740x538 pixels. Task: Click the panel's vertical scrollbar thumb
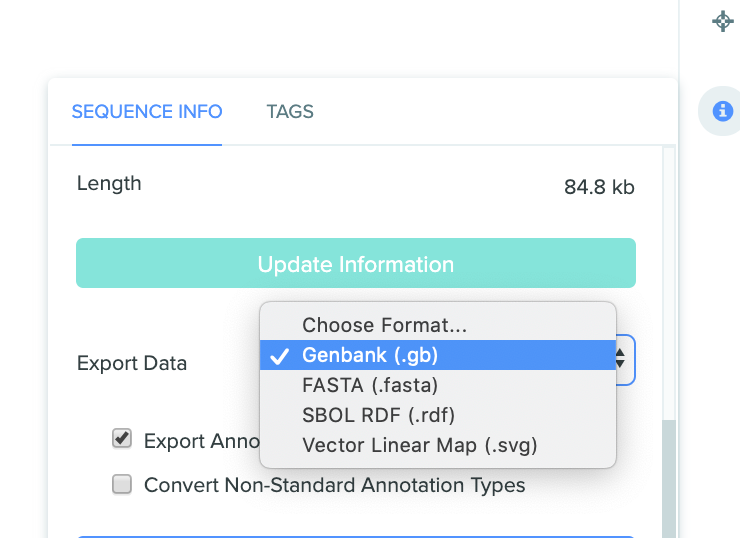(x=669, y=479)
